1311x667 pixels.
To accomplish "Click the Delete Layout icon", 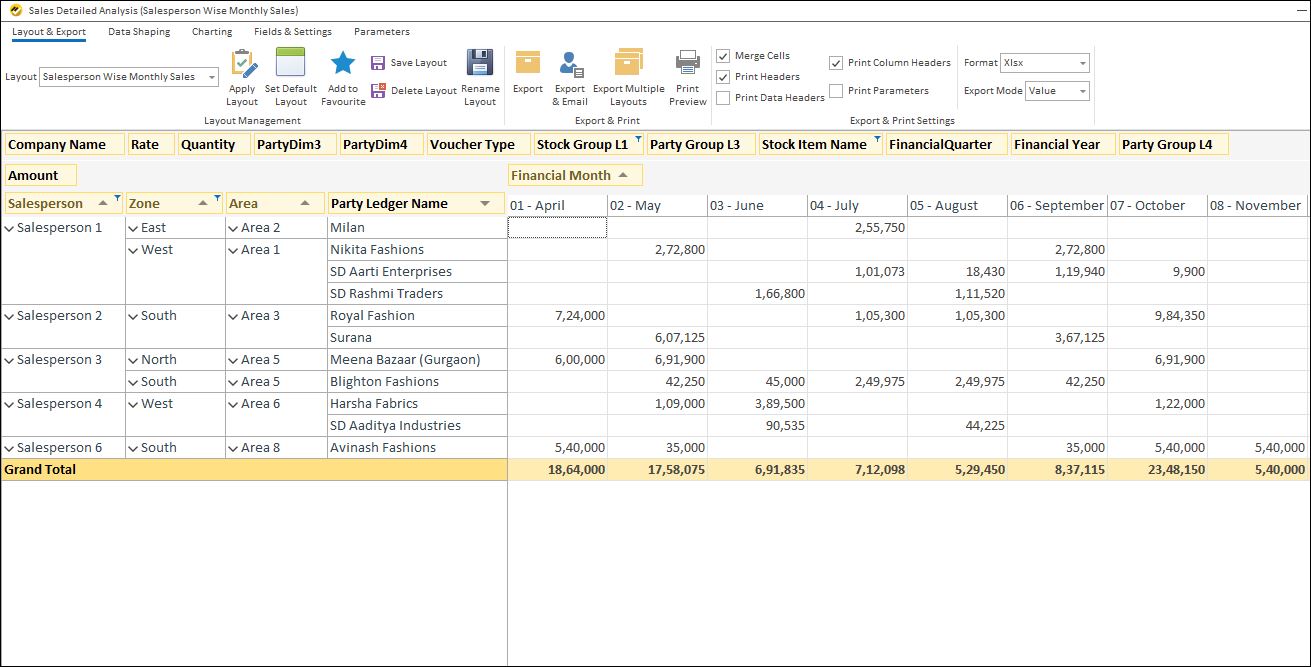I will (x=380, y=91).
